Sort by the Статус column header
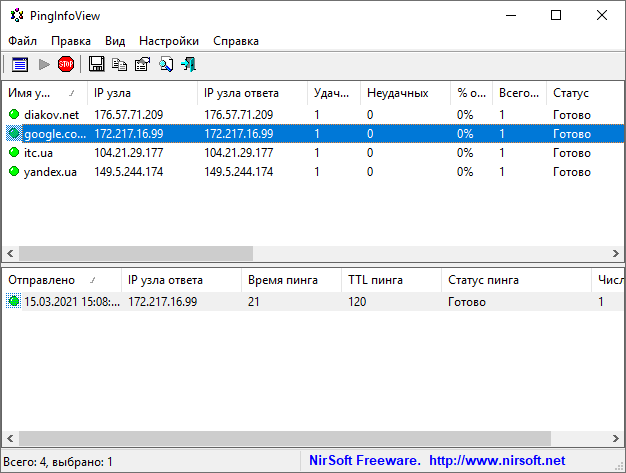The height and width of the screenshot is (473, 626). pos(585,93)
